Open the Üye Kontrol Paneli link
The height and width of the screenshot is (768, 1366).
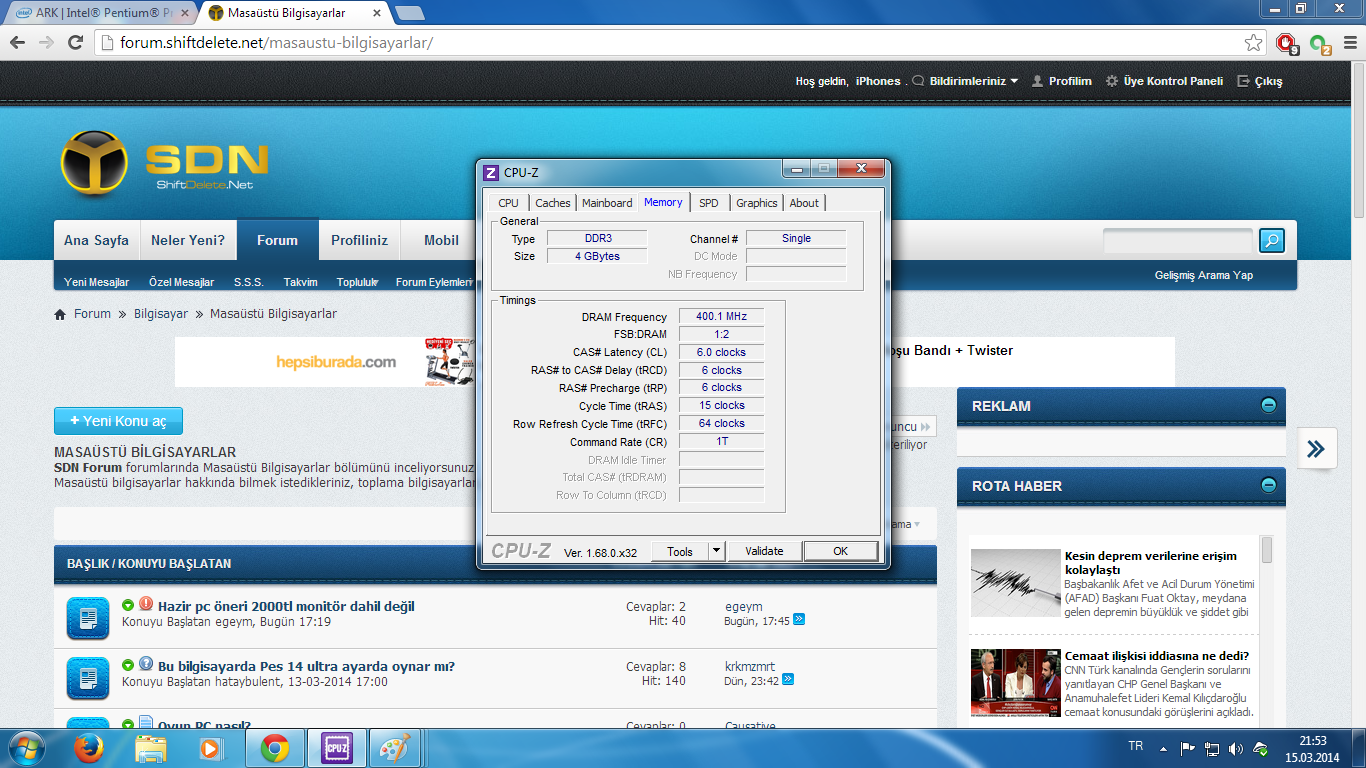point(1164,81)
